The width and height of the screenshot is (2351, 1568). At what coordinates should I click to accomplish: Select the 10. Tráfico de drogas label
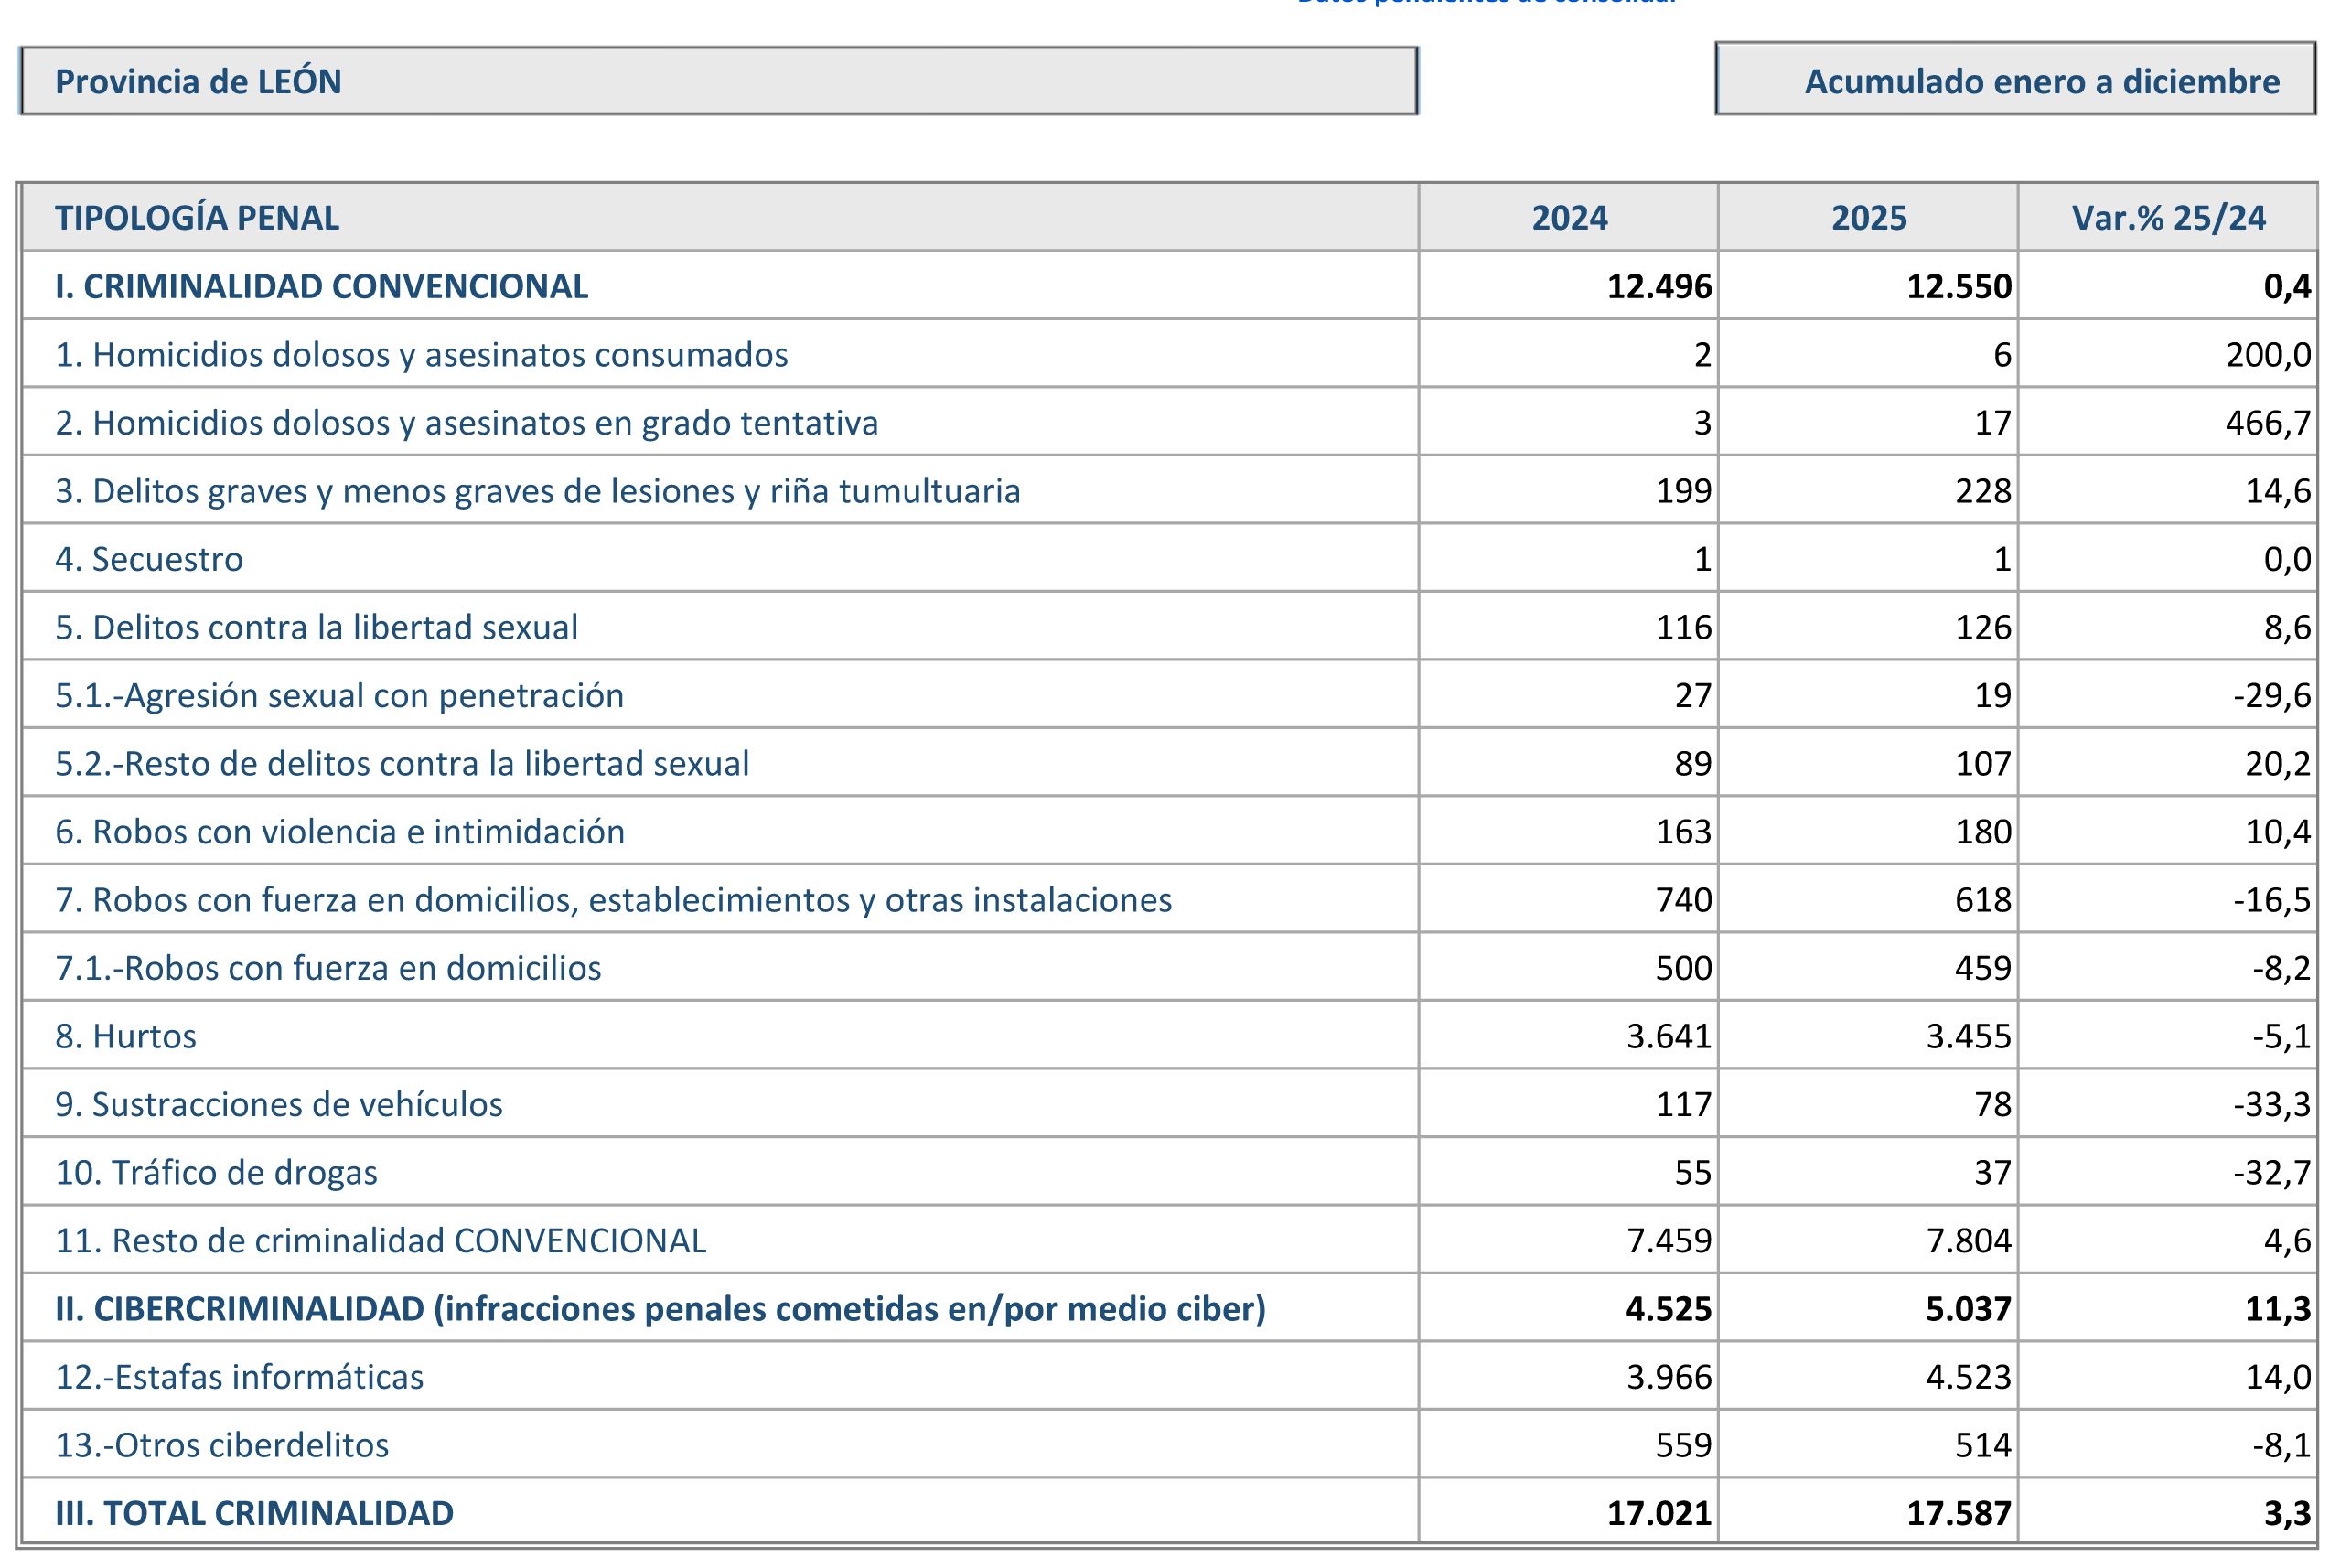click(x=216, y=1172)
